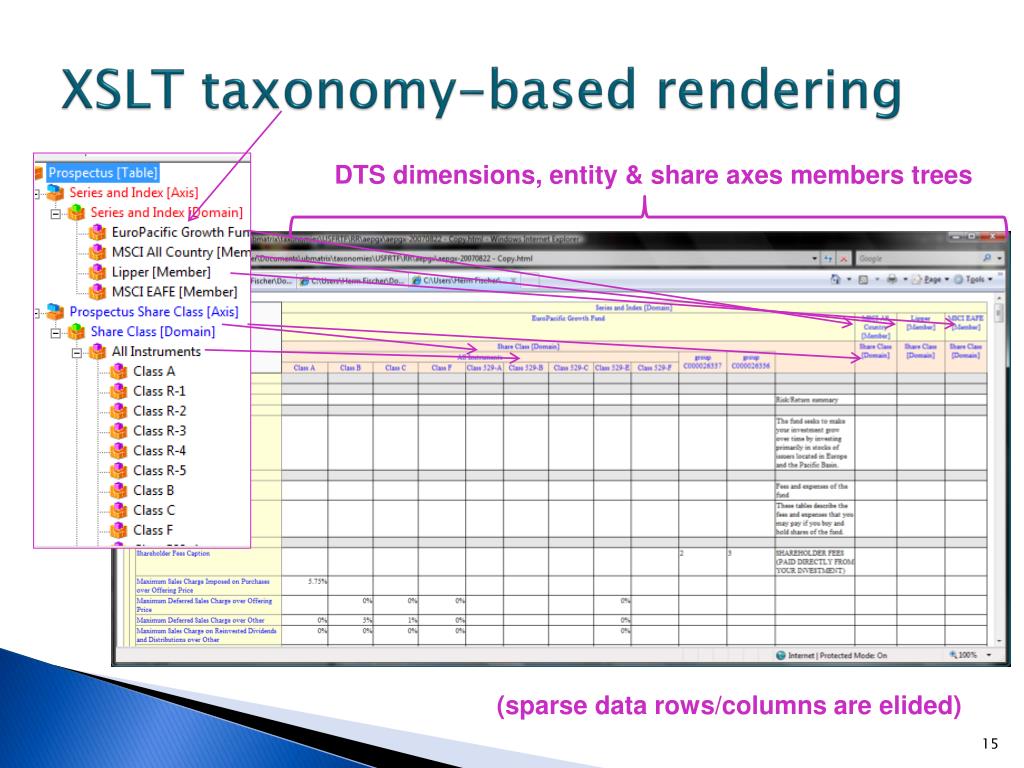Click the 100% zoom level indicator

click(963, 654)
